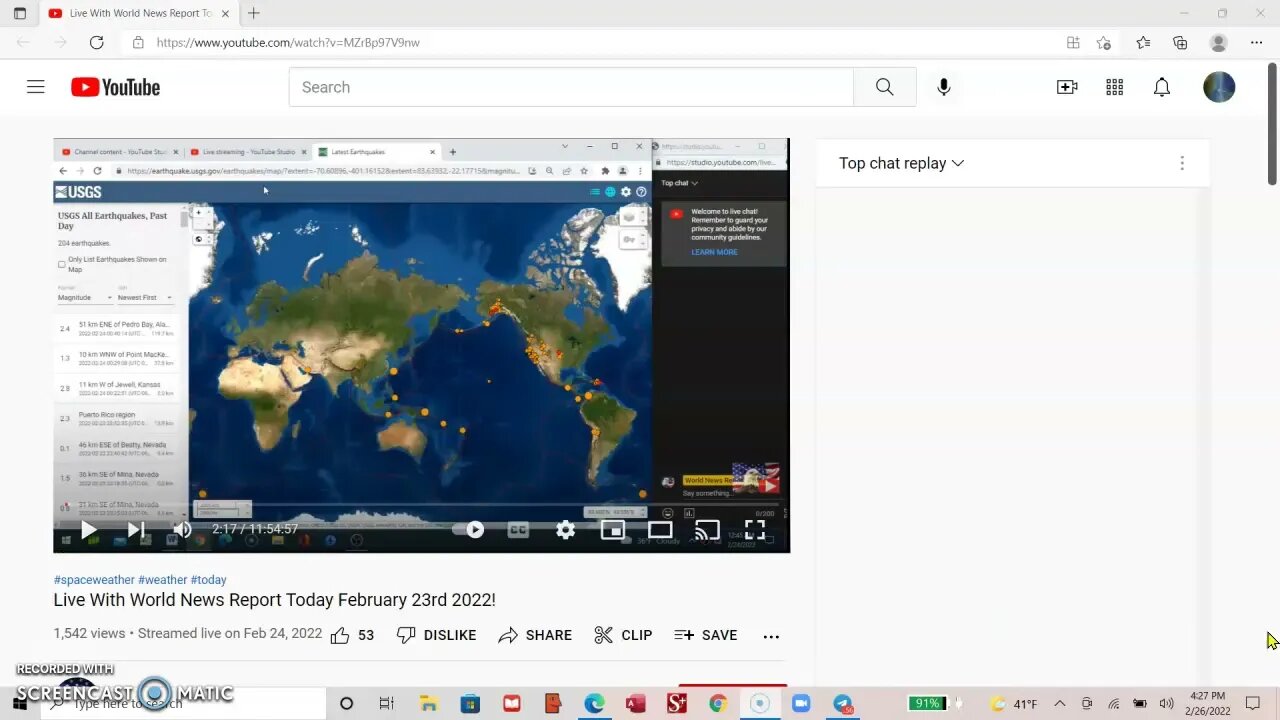Open Windows Task View
Image resolution: width=1280 pixels, height=720 pixels.
387,704
